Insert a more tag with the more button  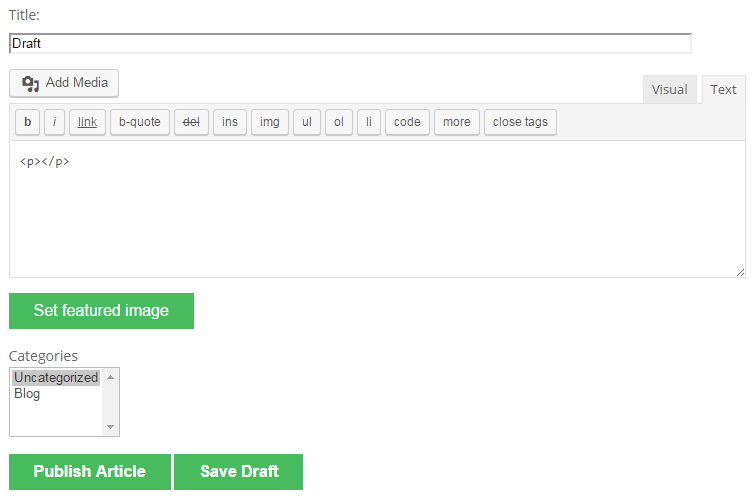pos(456,122)
